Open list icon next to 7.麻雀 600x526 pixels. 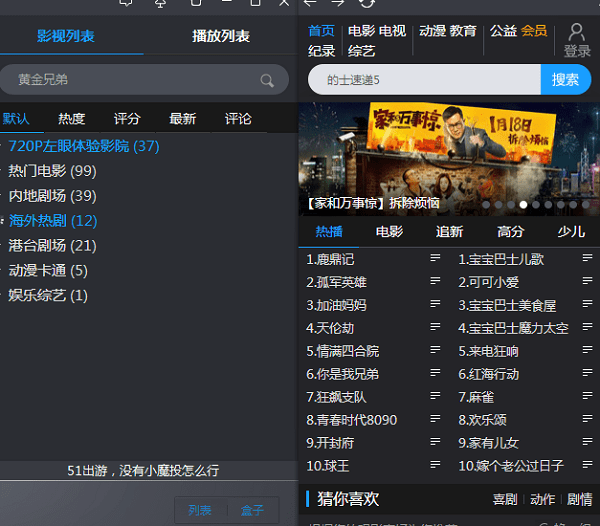point(587,396)
